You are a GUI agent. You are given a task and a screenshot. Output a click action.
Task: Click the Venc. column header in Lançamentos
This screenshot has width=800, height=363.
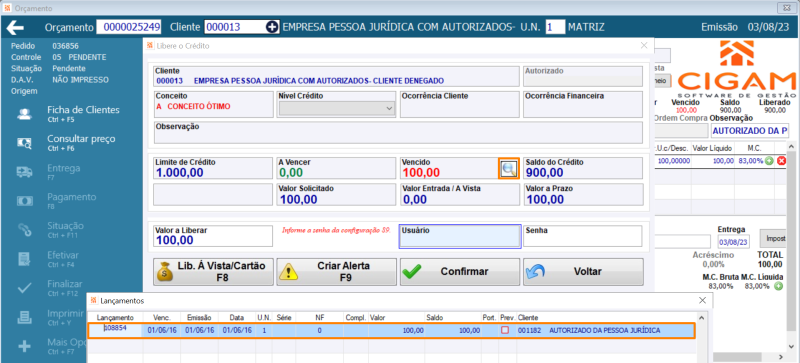click(x=162, y=318)
